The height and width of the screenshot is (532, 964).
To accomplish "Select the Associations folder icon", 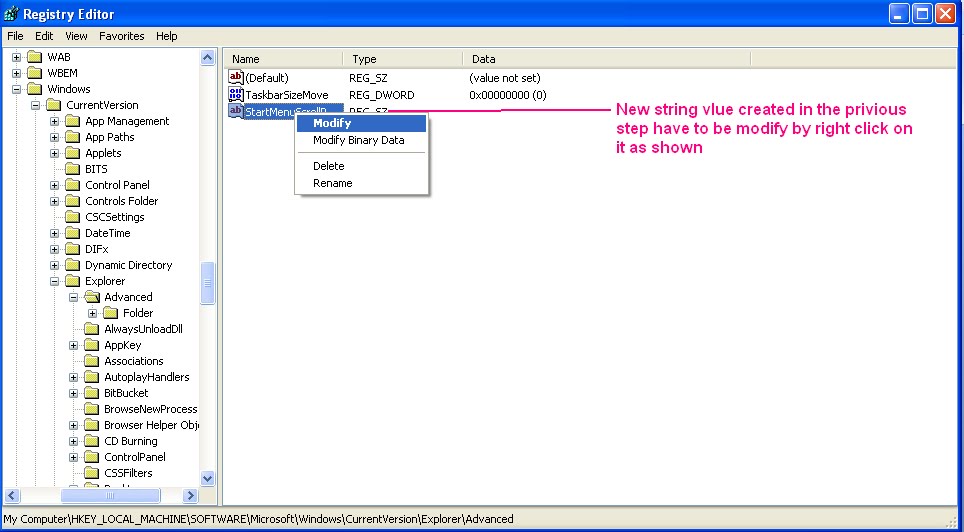I will click(92, 361).
